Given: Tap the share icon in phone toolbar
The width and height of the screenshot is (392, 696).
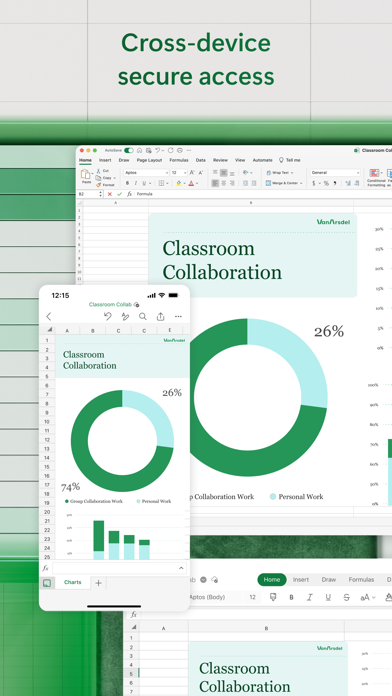Looking at the screenshot, I should (x=160, y=316).
